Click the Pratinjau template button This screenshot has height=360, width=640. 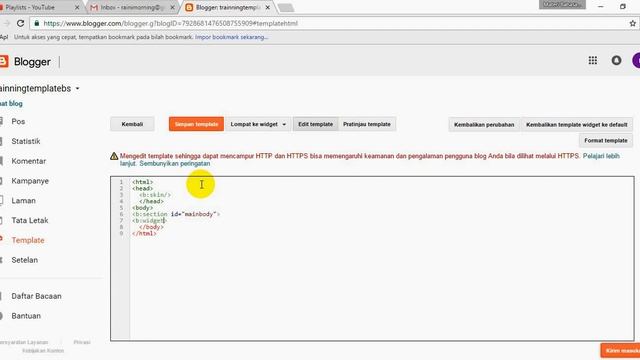click(367, 124)
